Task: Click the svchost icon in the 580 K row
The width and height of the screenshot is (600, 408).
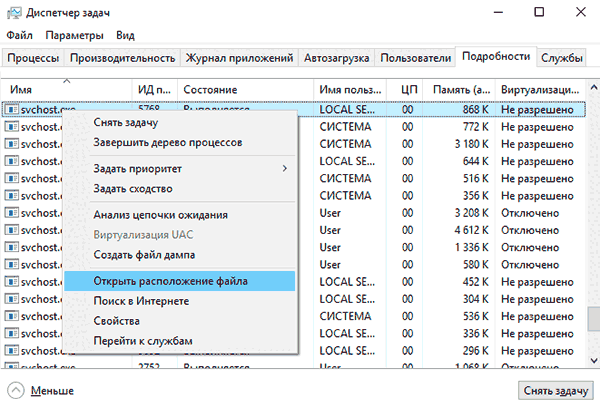Action: tap(12, 264)
